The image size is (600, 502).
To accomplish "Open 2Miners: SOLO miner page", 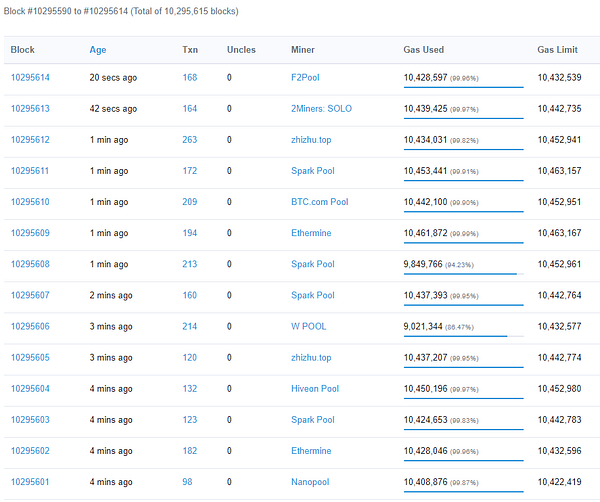I will point(321,109).
